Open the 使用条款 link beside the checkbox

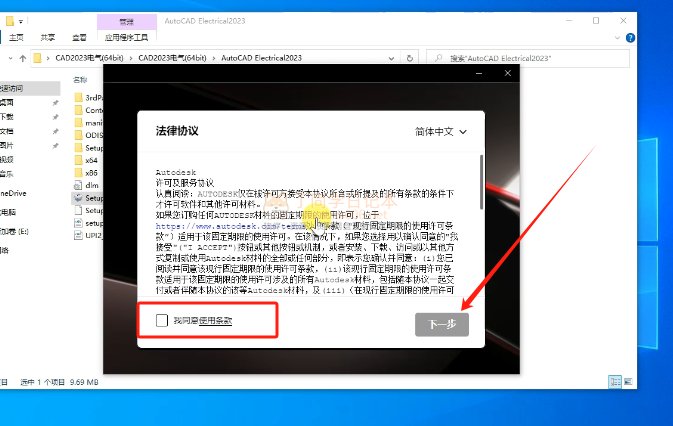click(x=215, y=320)
